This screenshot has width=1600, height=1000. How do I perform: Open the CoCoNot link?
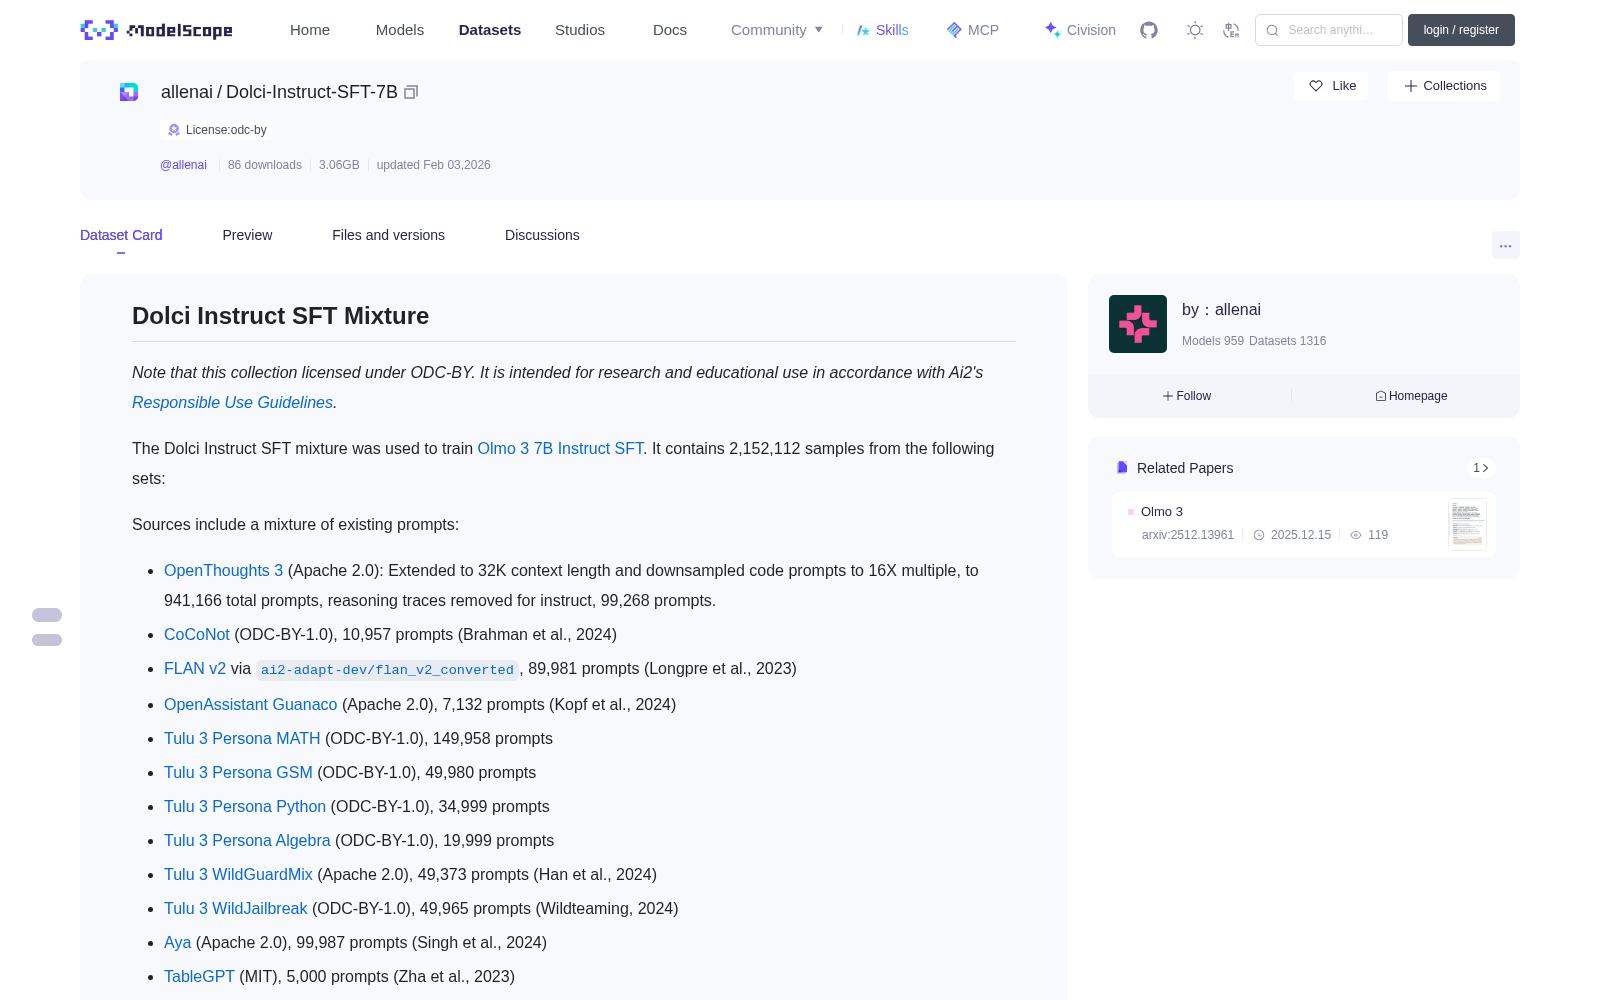[197, 634]
